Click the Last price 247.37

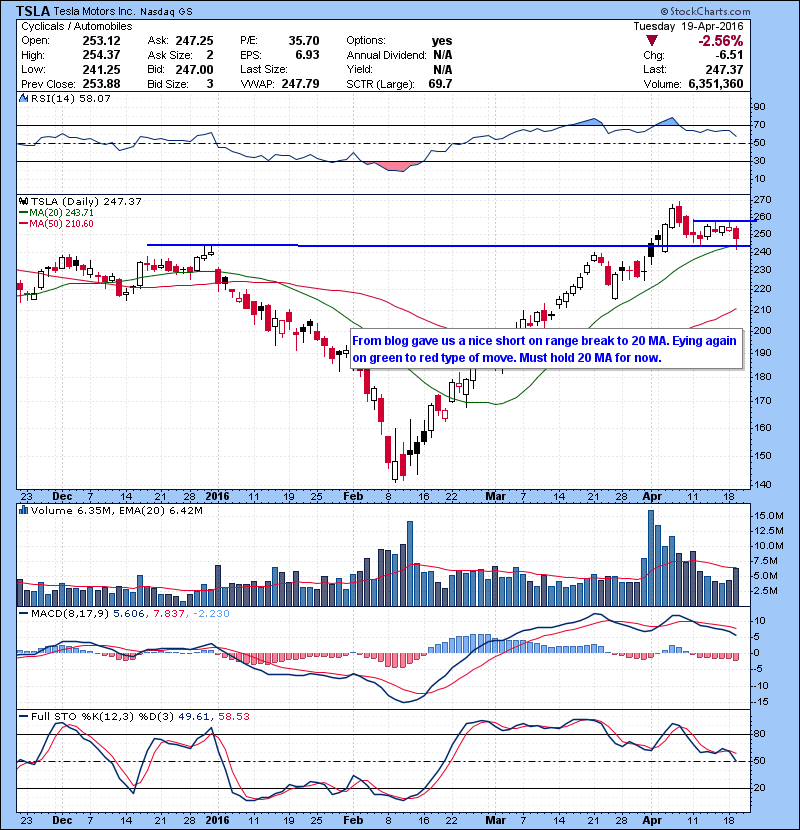click(724, 70)
